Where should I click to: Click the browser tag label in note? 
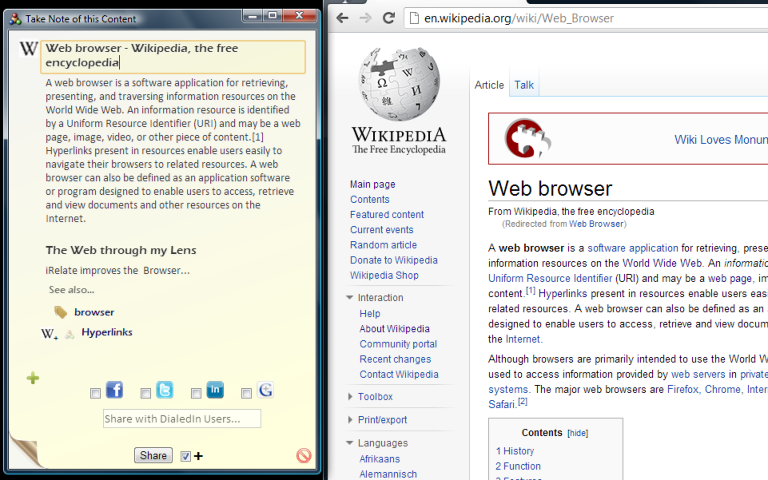click(x=94, y=312)
